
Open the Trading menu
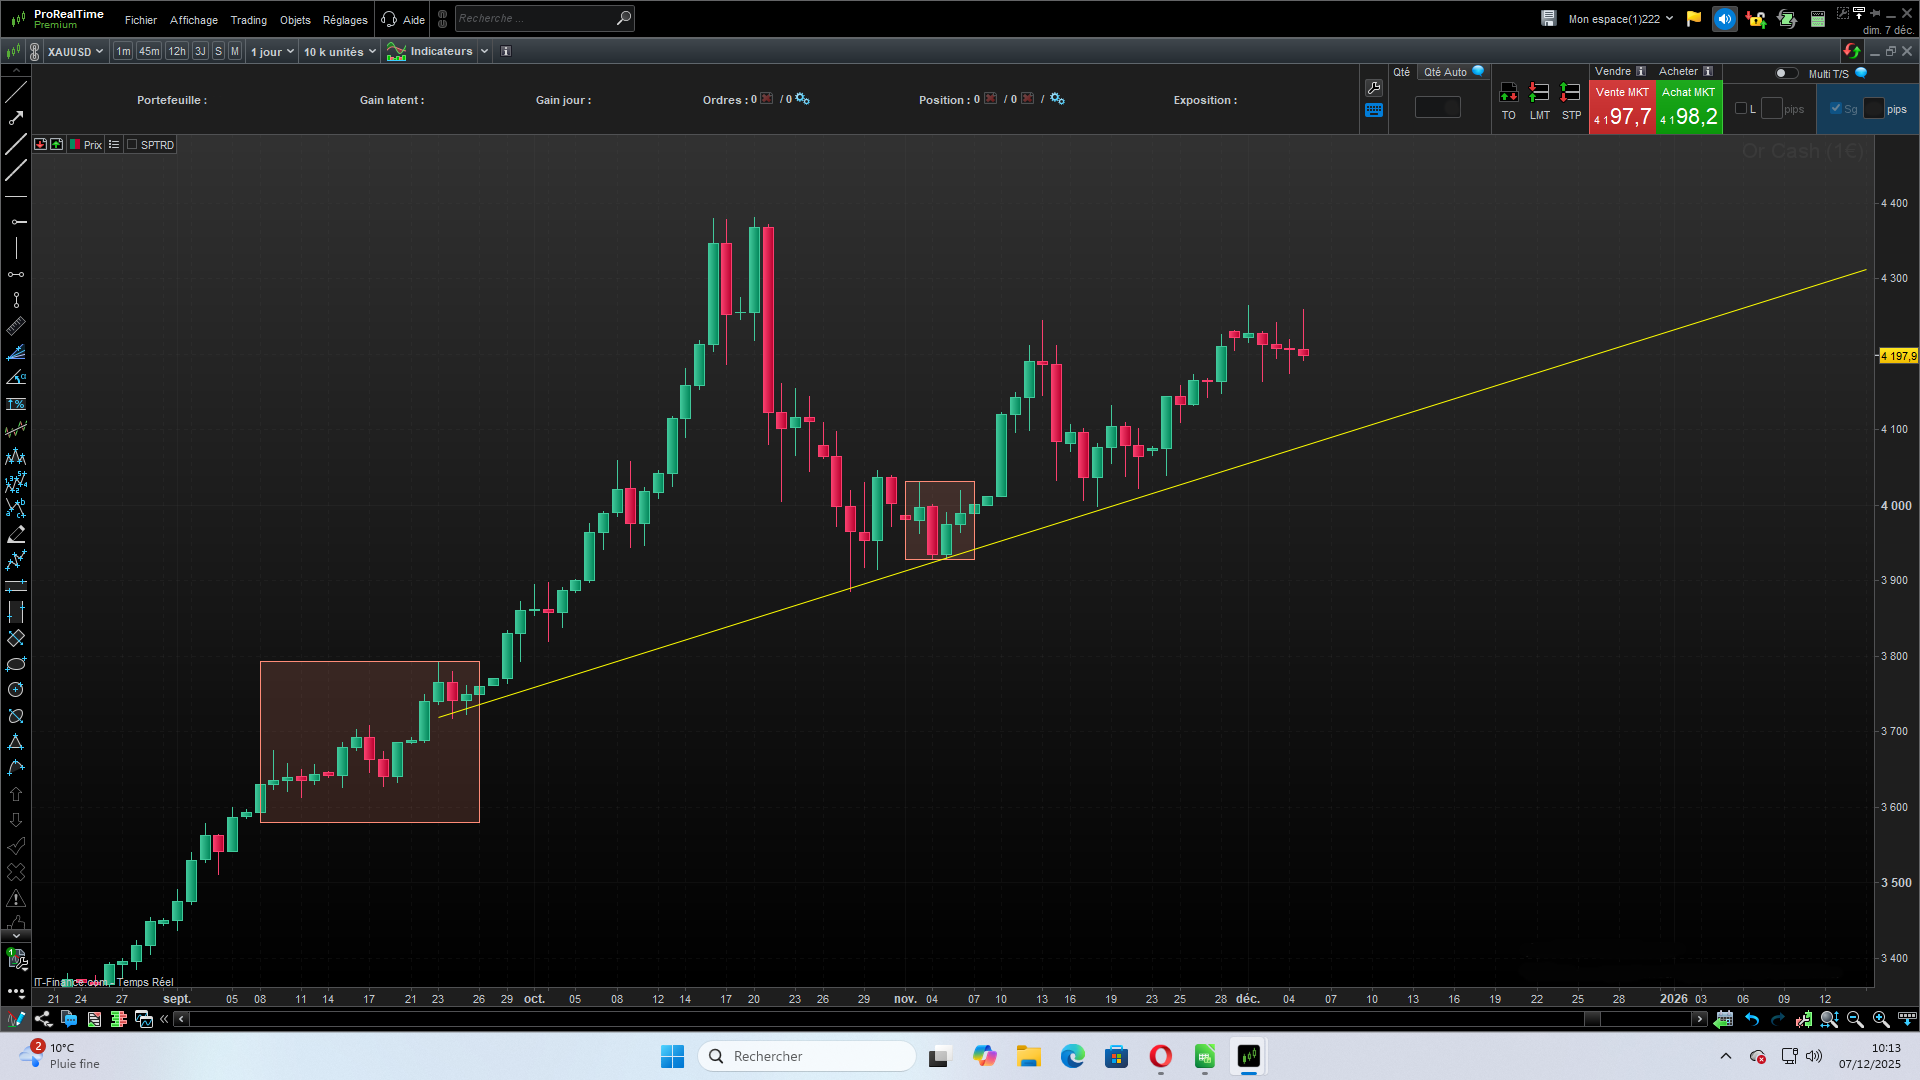tap(248, 20)
